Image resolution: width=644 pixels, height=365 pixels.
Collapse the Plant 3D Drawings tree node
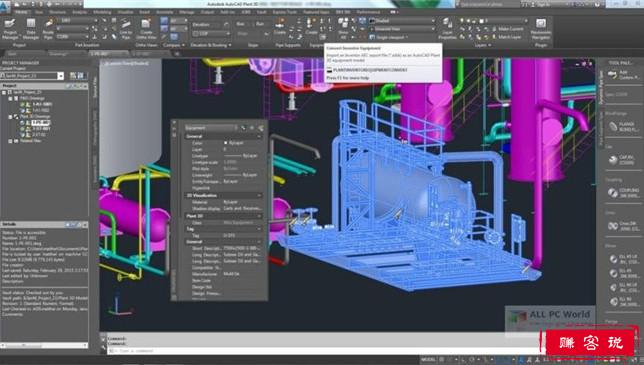11,117
